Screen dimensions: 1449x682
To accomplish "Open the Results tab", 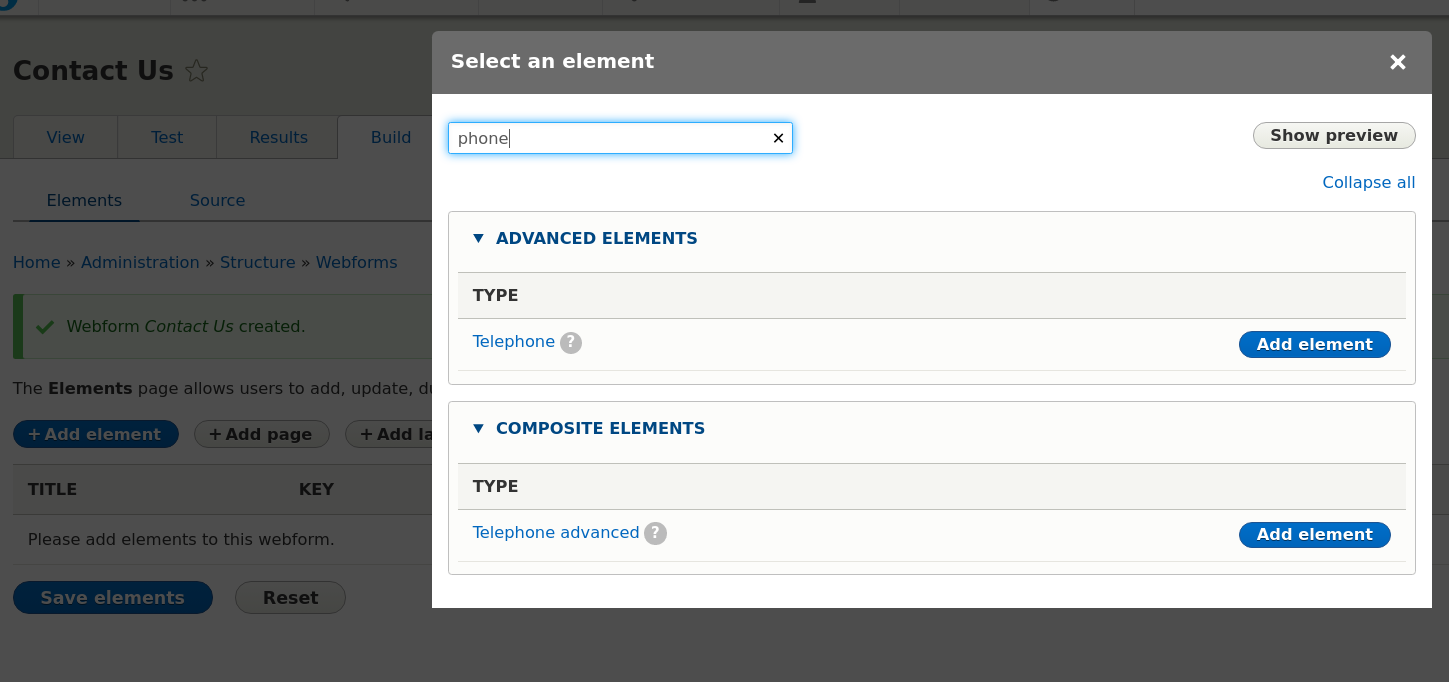I will (x=278, y=138).
